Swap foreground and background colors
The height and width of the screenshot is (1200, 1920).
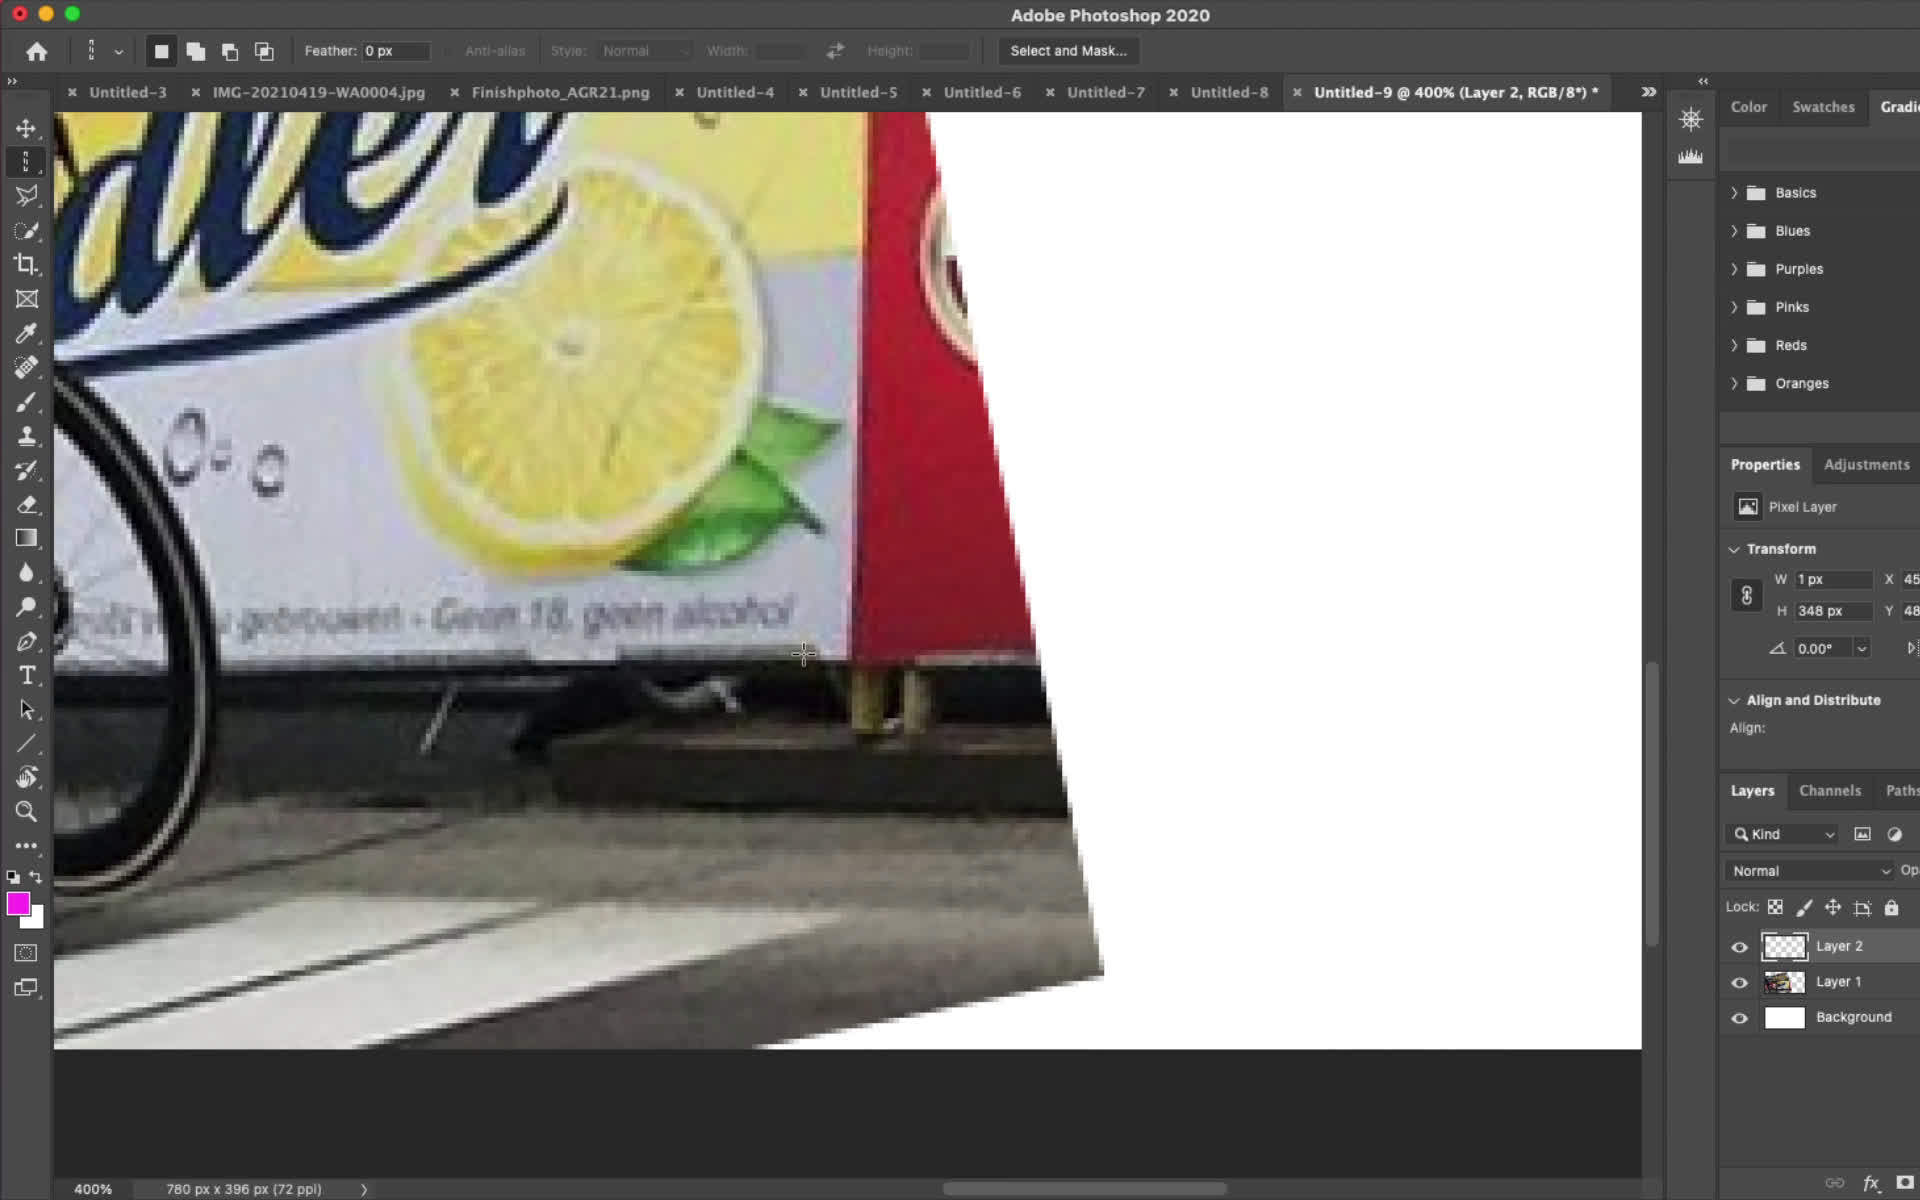(36, 877)
